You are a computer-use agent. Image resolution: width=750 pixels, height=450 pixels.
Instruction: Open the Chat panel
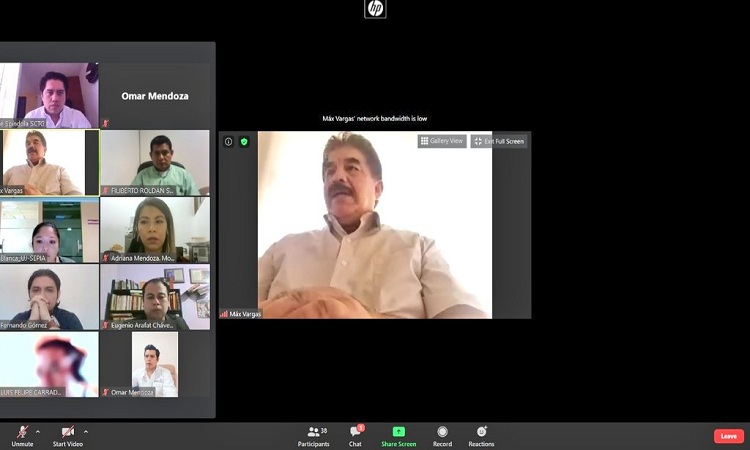tap(355, 433)
